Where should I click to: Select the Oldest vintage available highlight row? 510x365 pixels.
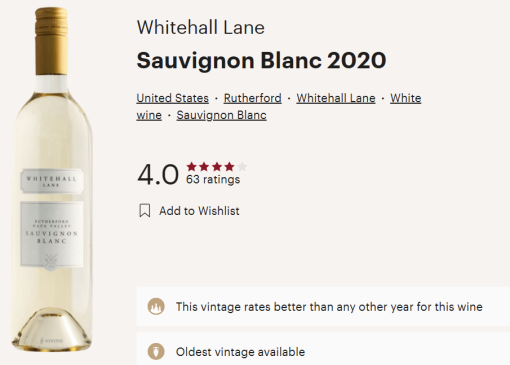323,349
